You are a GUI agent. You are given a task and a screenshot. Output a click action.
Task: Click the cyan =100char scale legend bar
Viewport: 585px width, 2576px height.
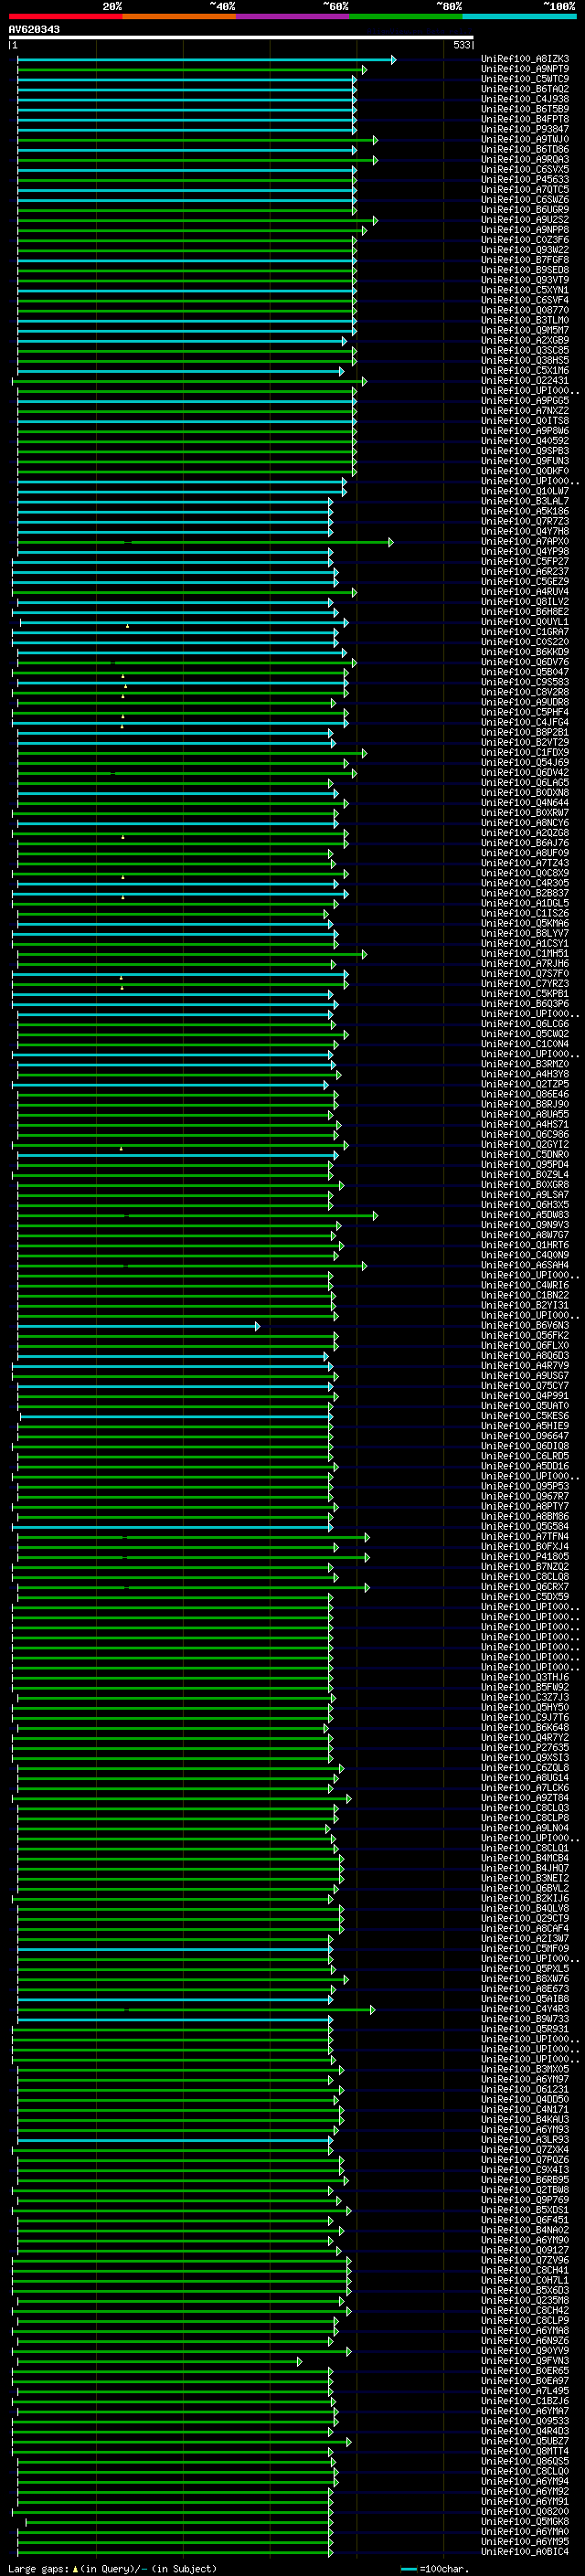(407, 2569)
